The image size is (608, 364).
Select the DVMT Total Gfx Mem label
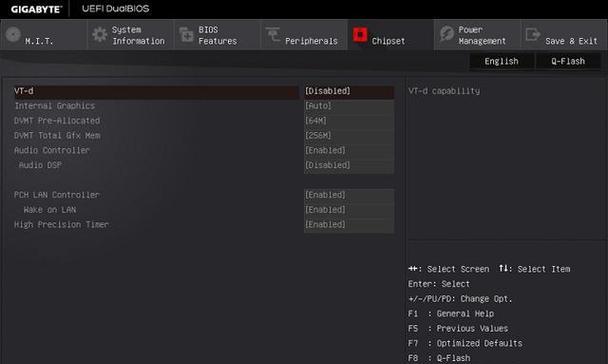57,135
